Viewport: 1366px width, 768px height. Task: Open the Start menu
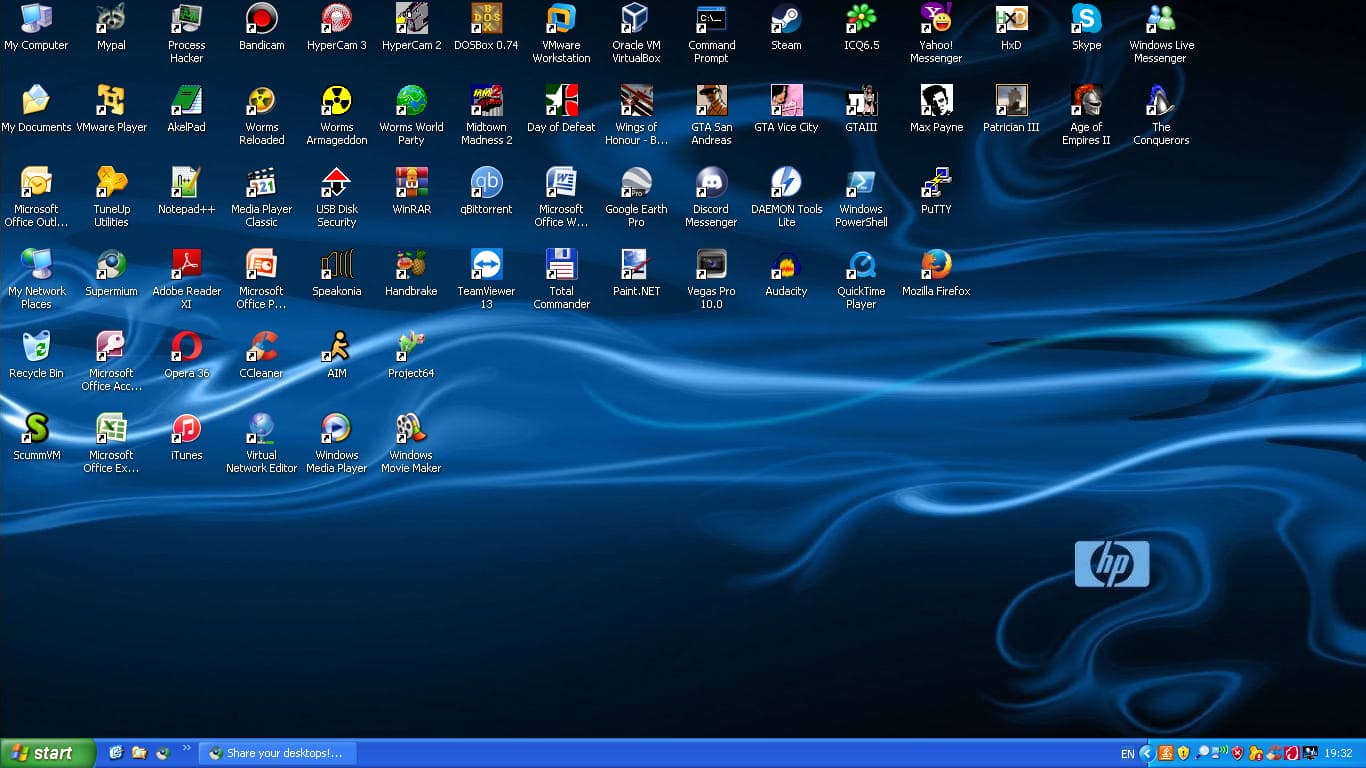tap(47, 753)
